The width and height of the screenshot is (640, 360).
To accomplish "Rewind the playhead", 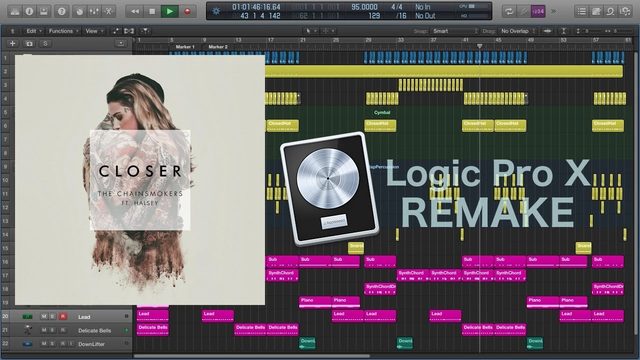I will [135, 11].
